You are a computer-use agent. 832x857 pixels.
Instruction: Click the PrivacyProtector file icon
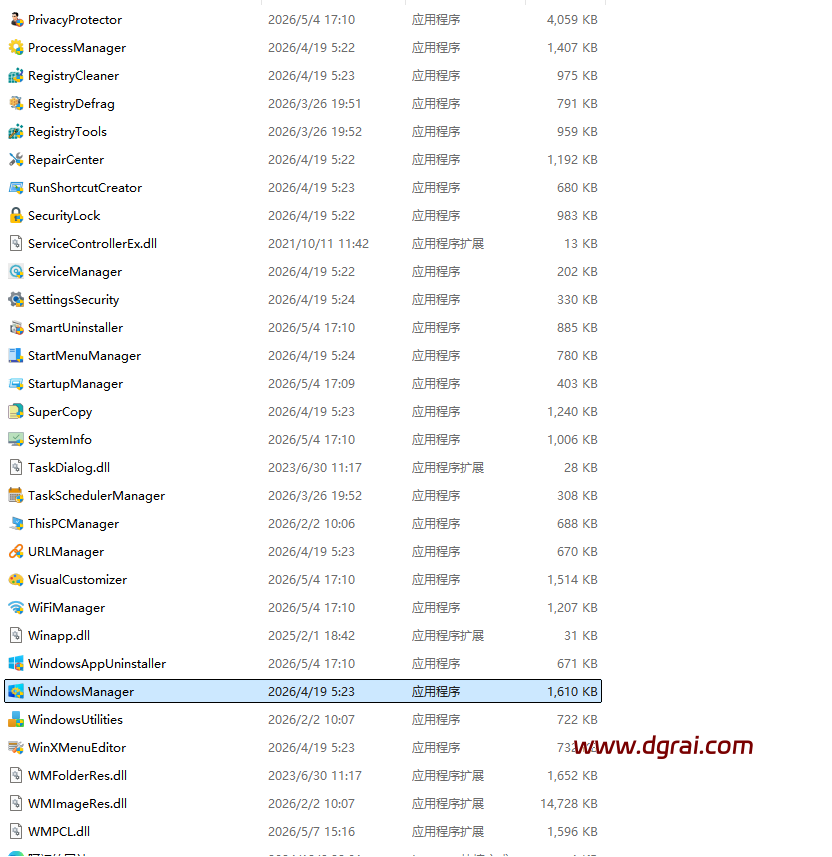click(16, 20)
